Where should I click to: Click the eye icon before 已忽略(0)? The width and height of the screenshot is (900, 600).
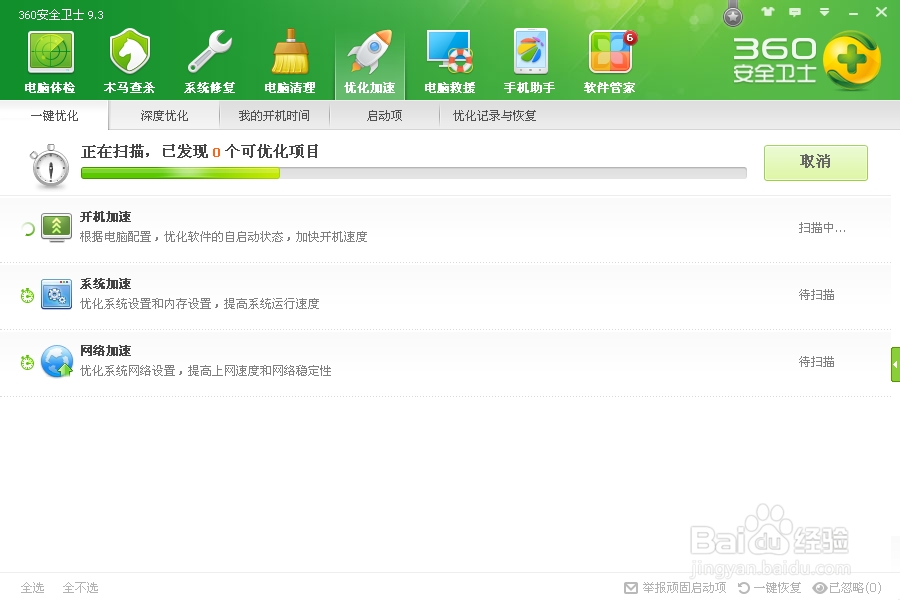820,587
